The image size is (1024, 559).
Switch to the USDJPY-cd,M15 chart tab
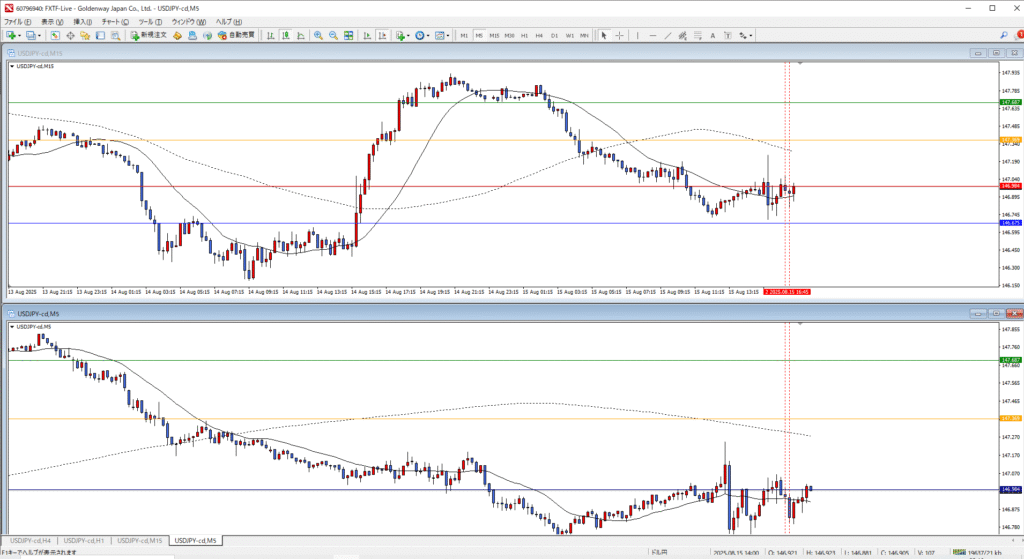[x=140, y=541]
